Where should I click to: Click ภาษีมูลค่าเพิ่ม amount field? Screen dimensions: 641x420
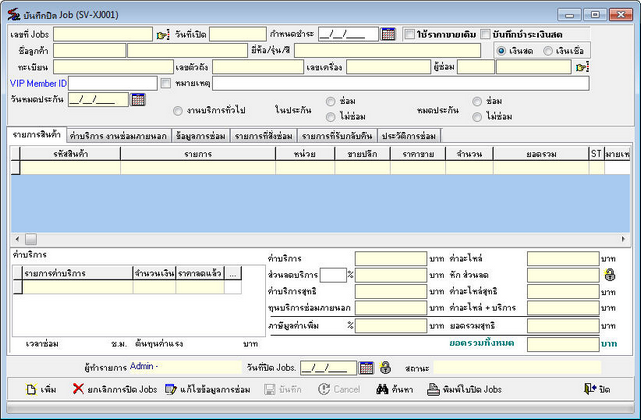[391, 326]
